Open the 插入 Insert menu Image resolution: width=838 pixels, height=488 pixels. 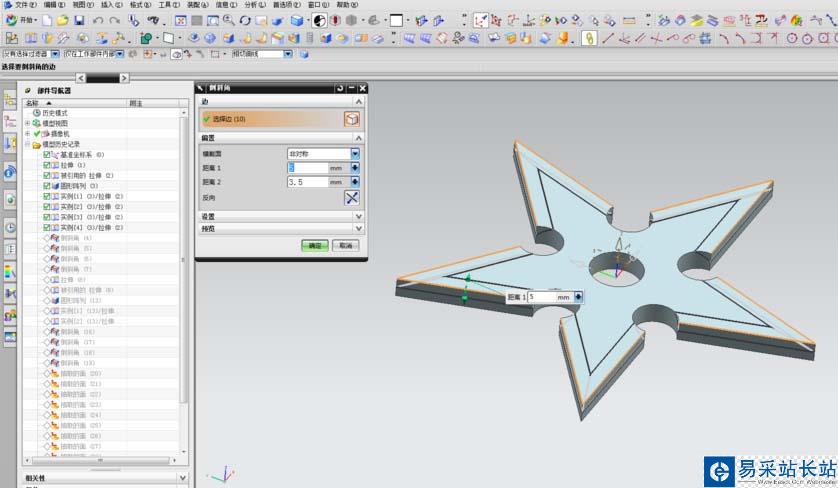(x=112, y=5)
